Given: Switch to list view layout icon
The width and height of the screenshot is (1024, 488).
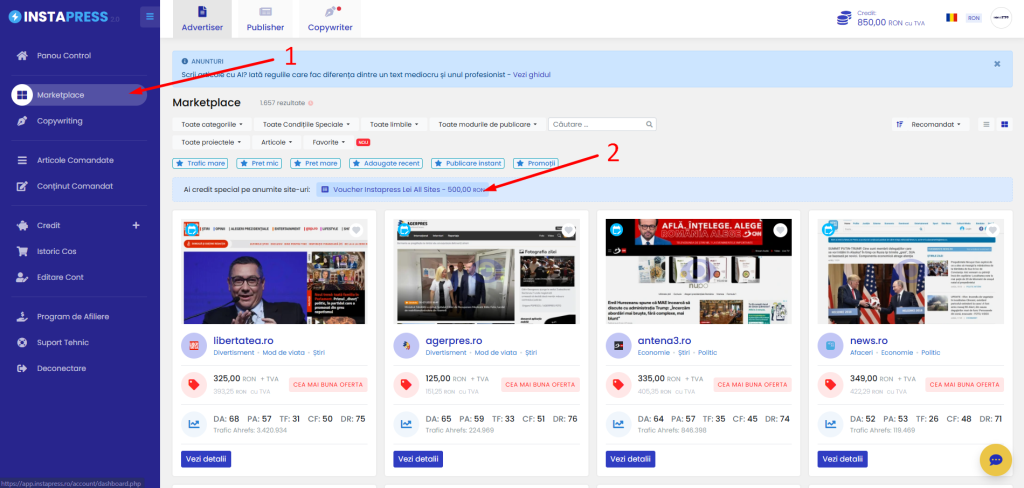Looking at the screenshot, I should click(986, 124).
